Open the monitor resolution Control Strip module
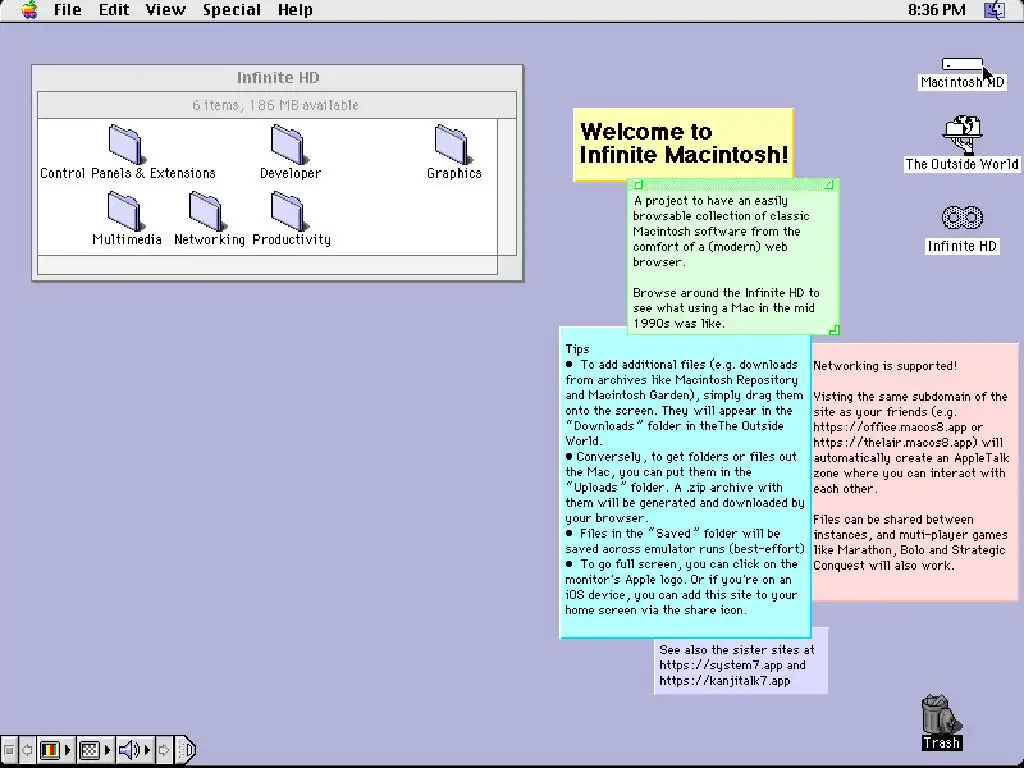 click(94, 750)
